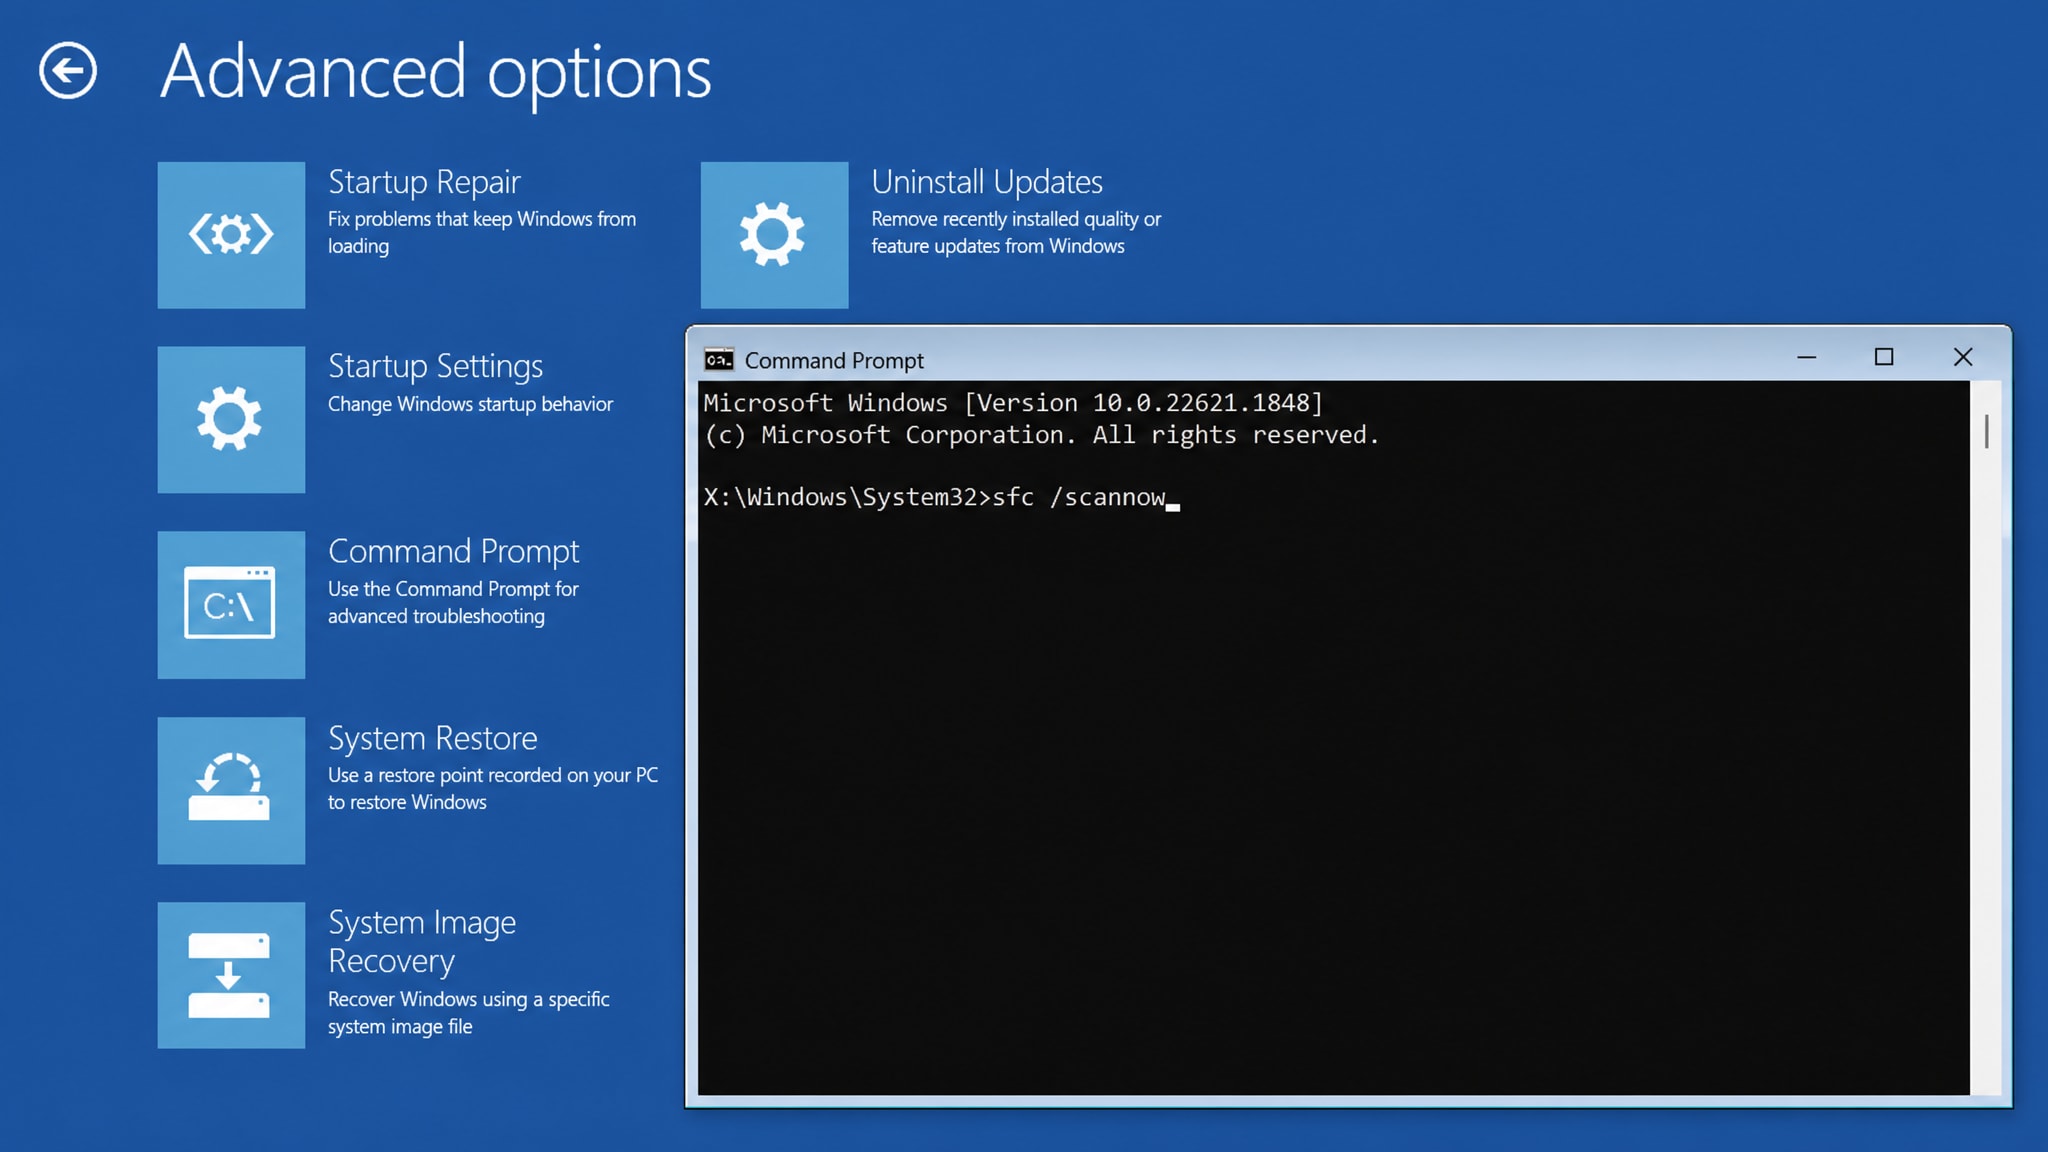Click 'Change Windows startup behavior' text
The image size is (2048, 1152).
[470, 404]
